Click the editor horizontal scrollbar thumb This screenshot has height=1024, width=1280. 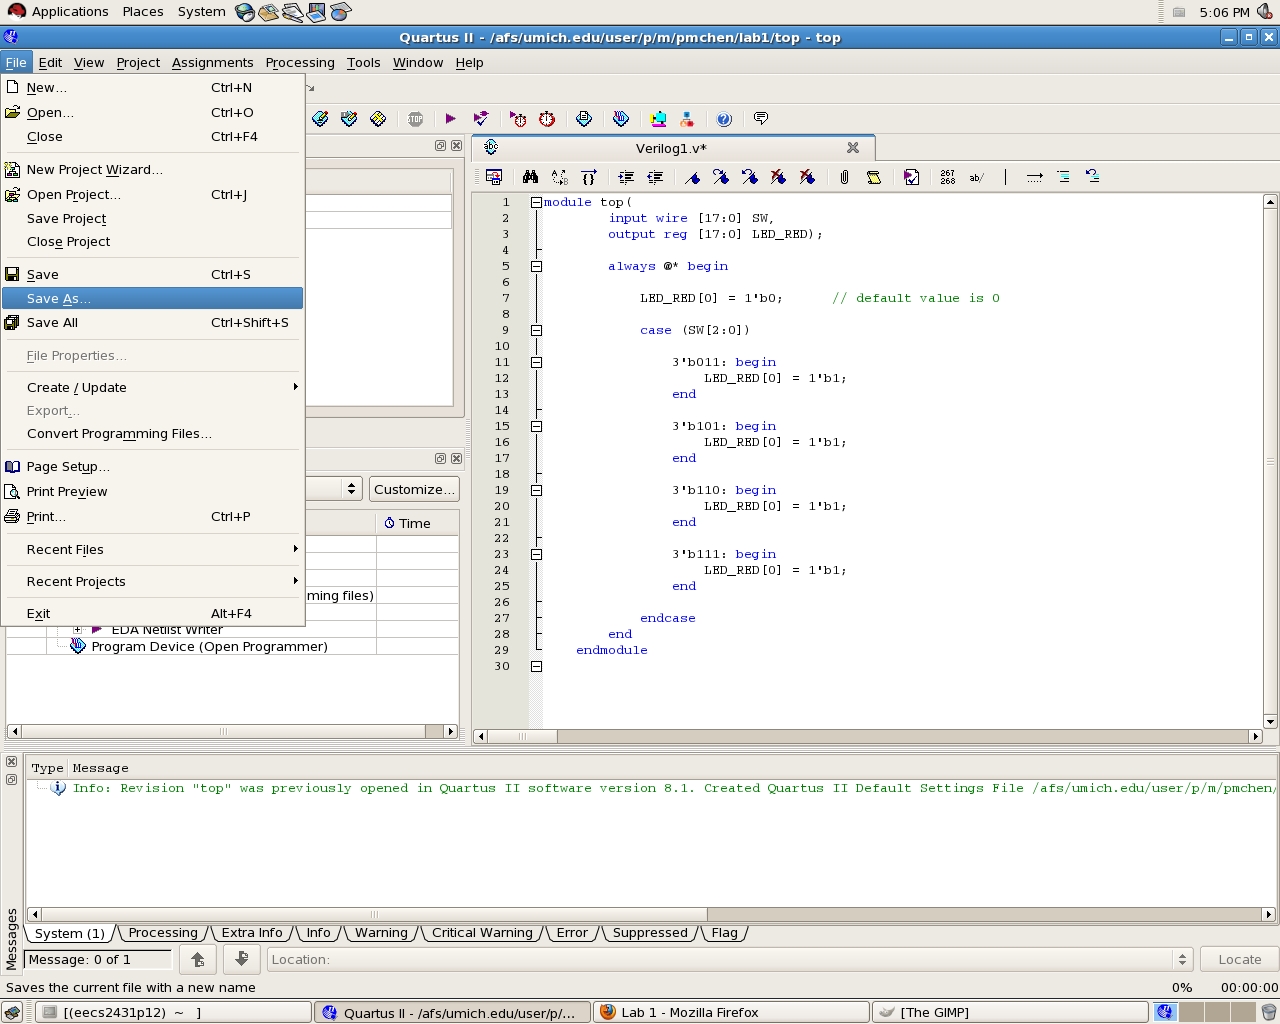click(522, 736)
